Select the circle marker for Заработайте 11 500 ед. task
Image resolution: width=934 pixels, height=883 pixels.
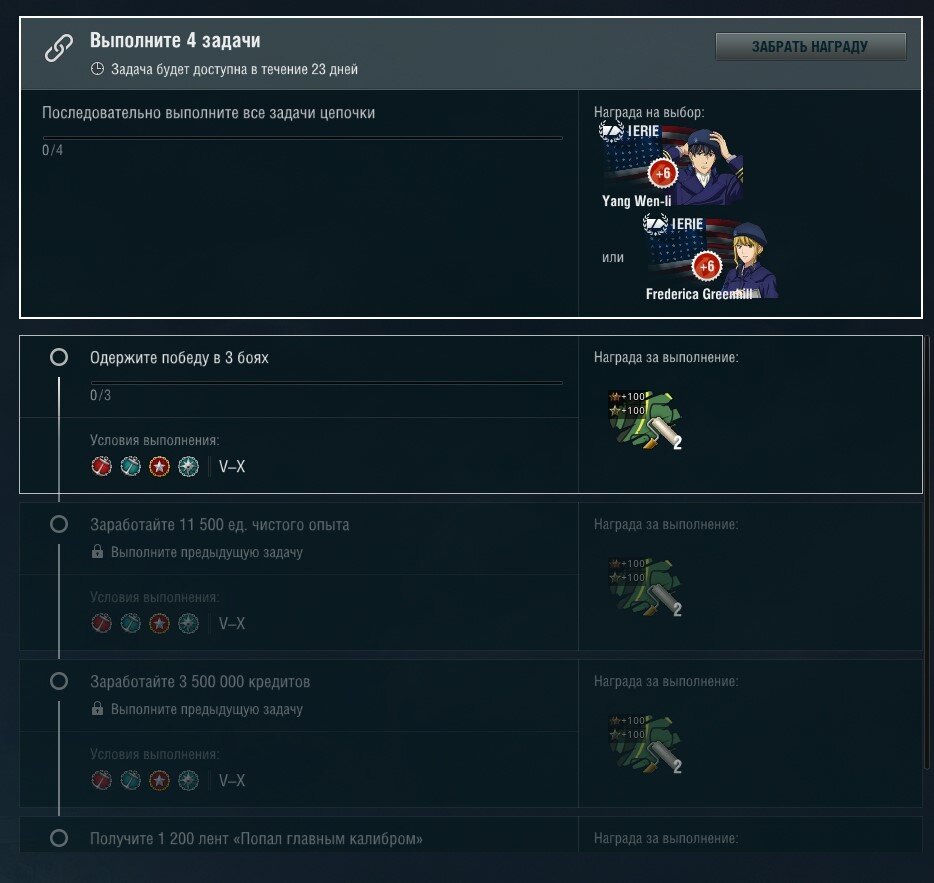[x=59, y=524]
